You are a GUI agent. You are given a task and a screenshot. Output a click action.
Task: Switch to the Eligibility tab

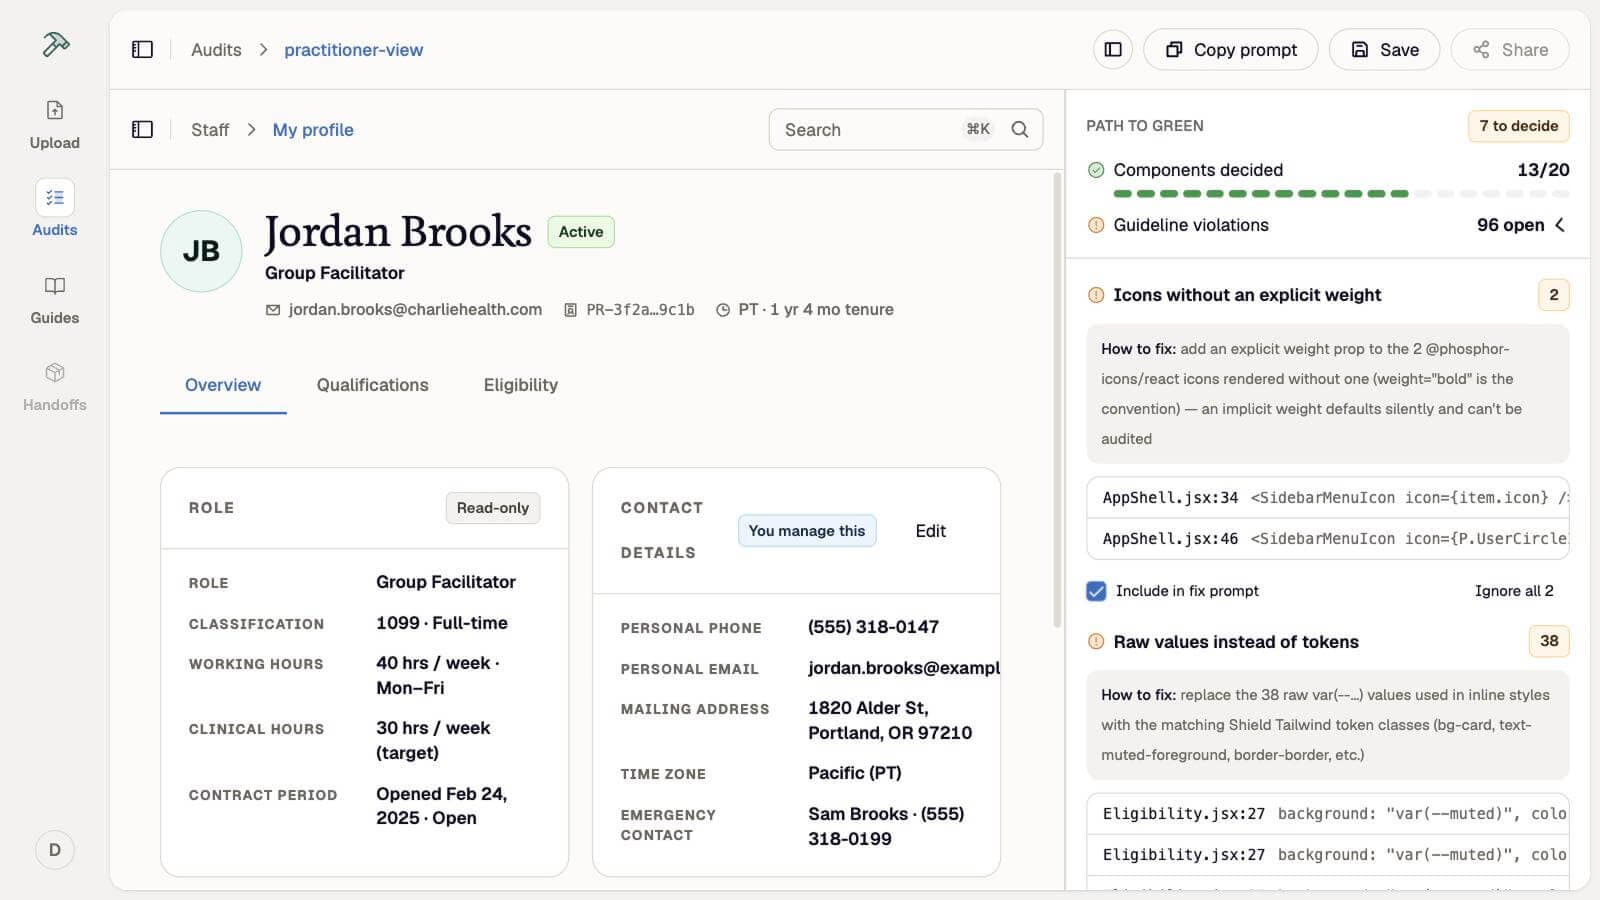click(521, 385)
